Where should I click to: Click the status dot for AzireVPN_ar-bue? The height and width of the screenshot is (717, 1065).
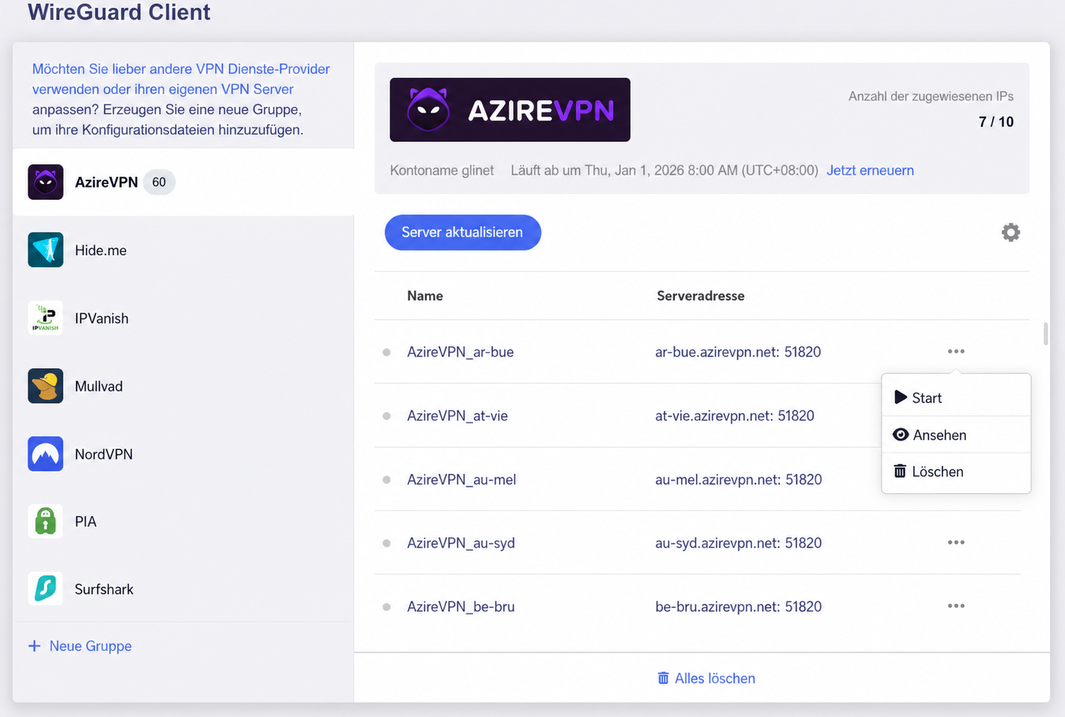(x=386, y=352)
